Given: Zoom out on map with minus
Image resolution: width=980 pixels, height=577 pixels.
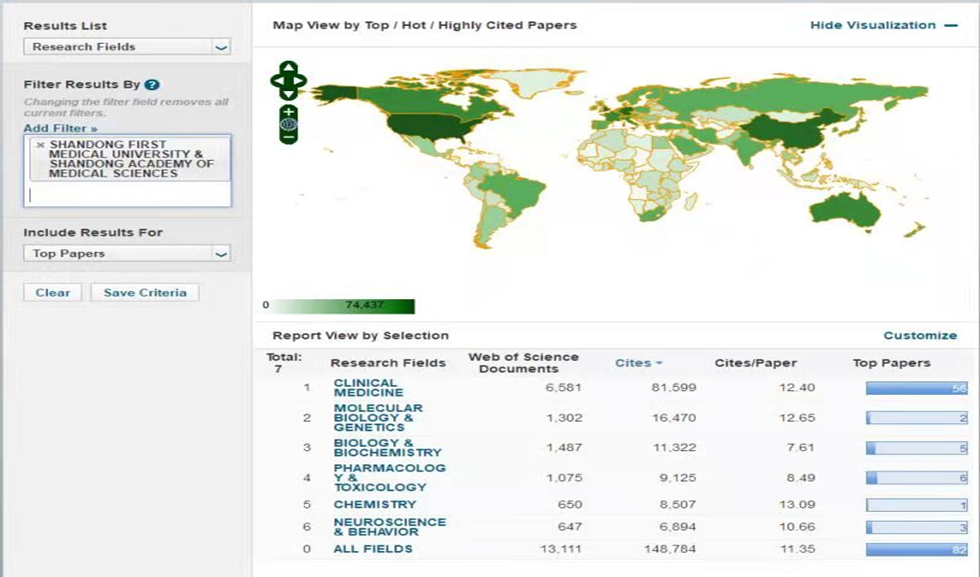Looking at the screenshot, I should click(x=288, y=137).
